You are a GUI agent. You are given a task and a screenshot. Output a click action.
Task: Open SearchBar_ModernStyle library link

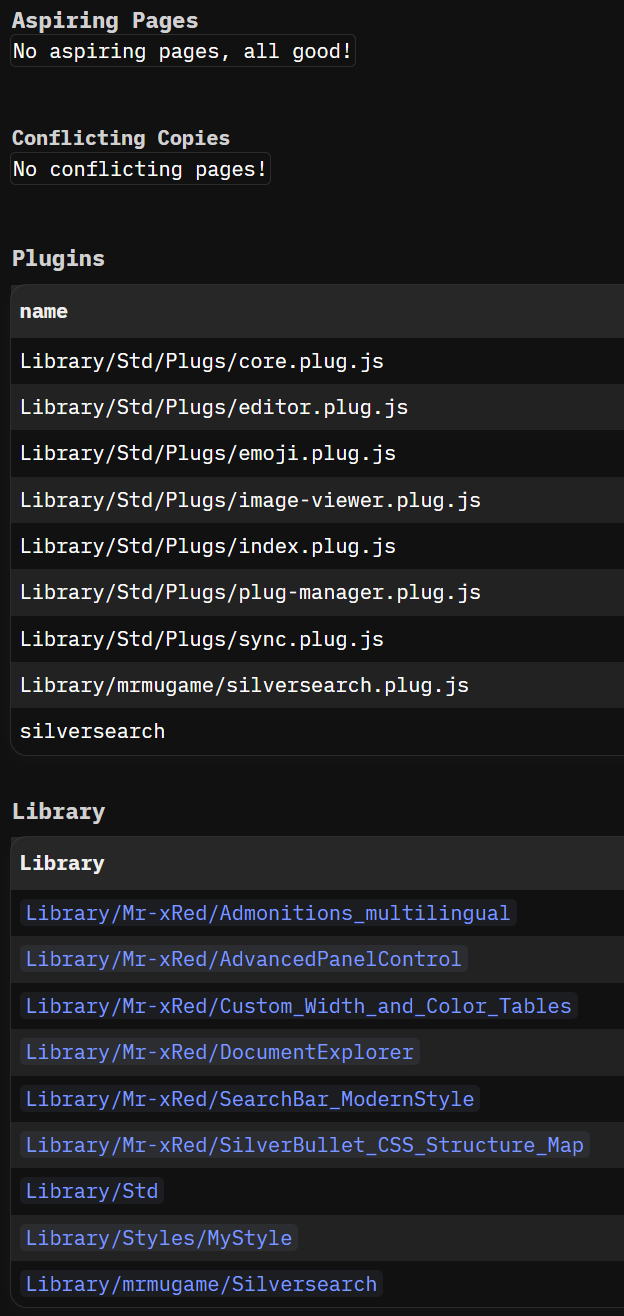250,1099
